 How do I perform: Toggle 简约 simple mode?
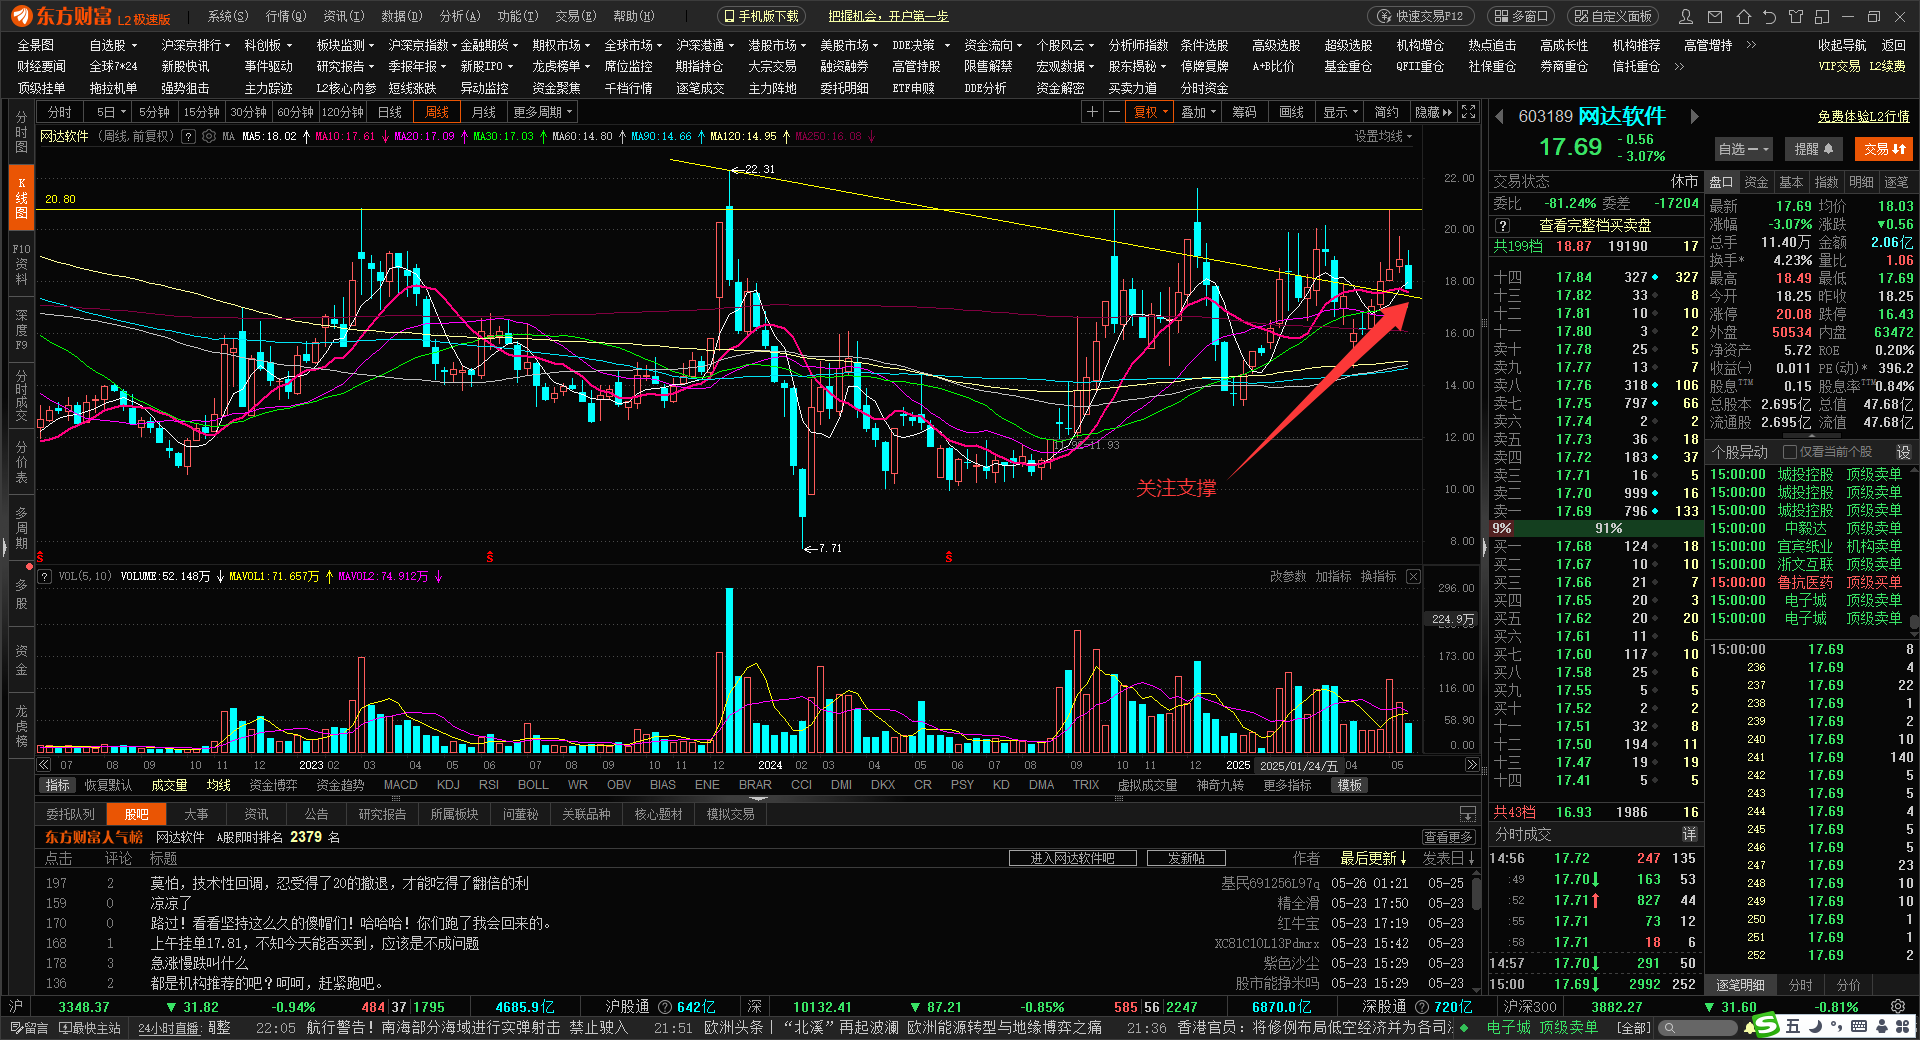coord(1387,112)
